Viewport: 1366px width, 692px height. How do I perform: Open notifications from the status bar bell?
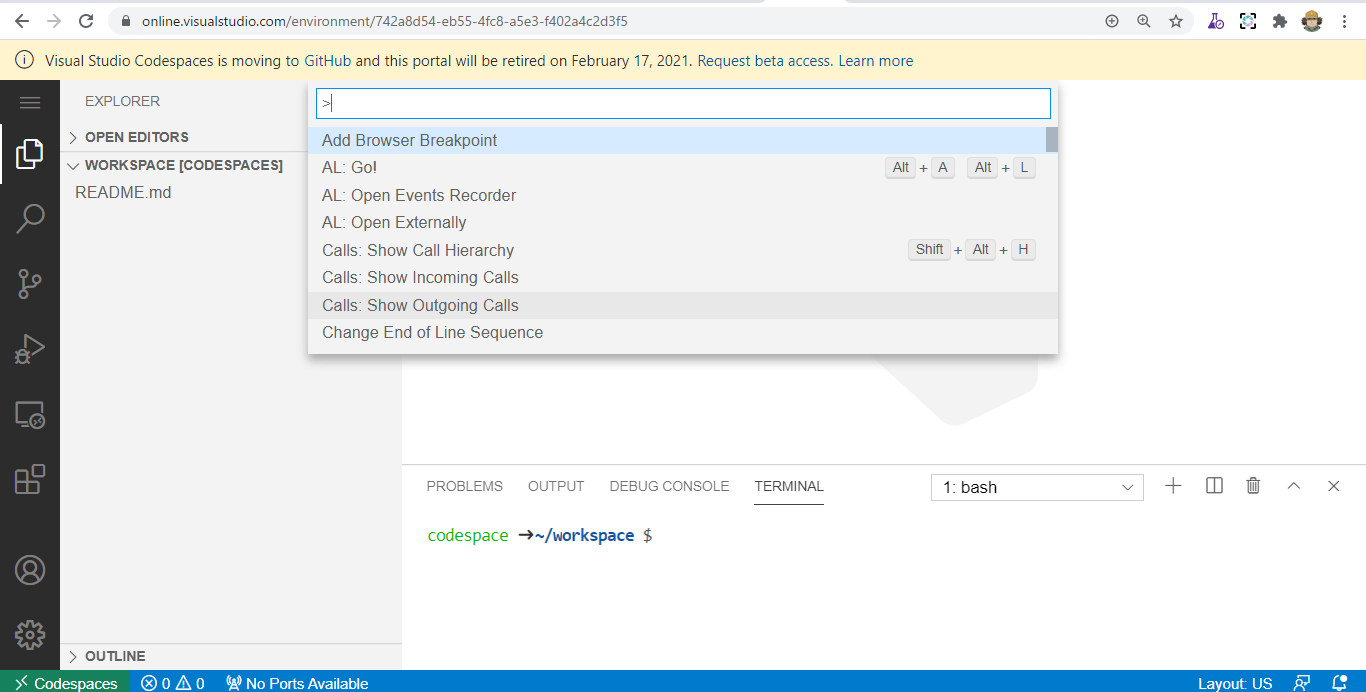pos(1341,683)
